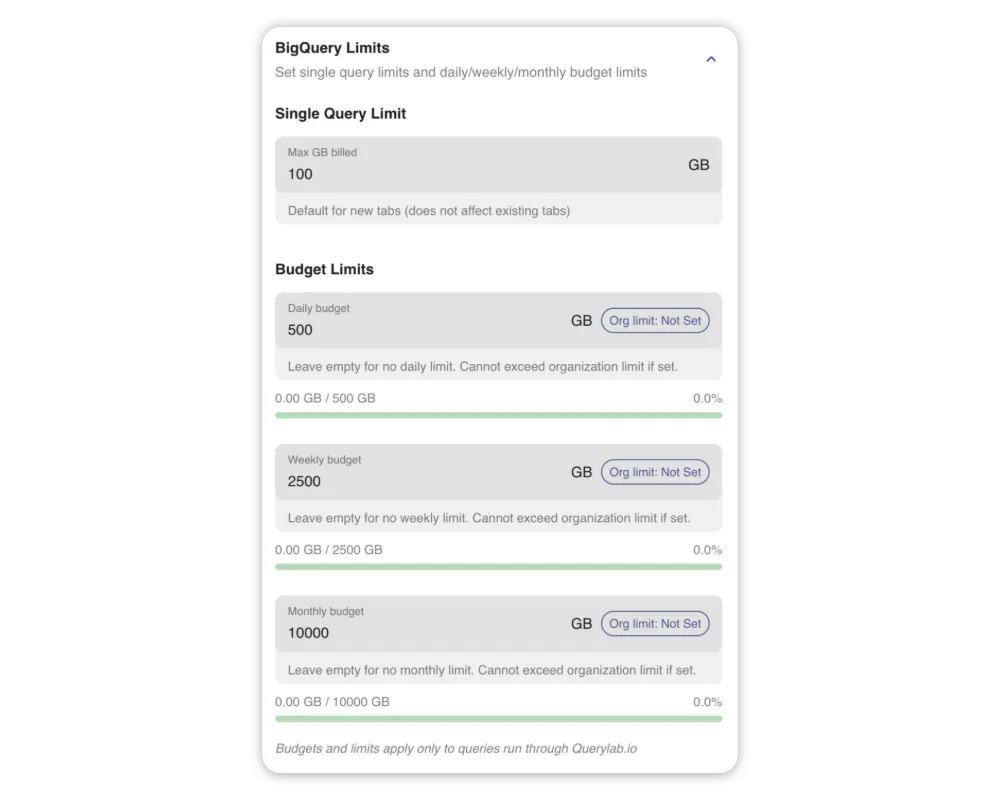Click the 0.00 GB / 500 GB usage text
The width and height of the screenshot is (1000, 800).
325,398
